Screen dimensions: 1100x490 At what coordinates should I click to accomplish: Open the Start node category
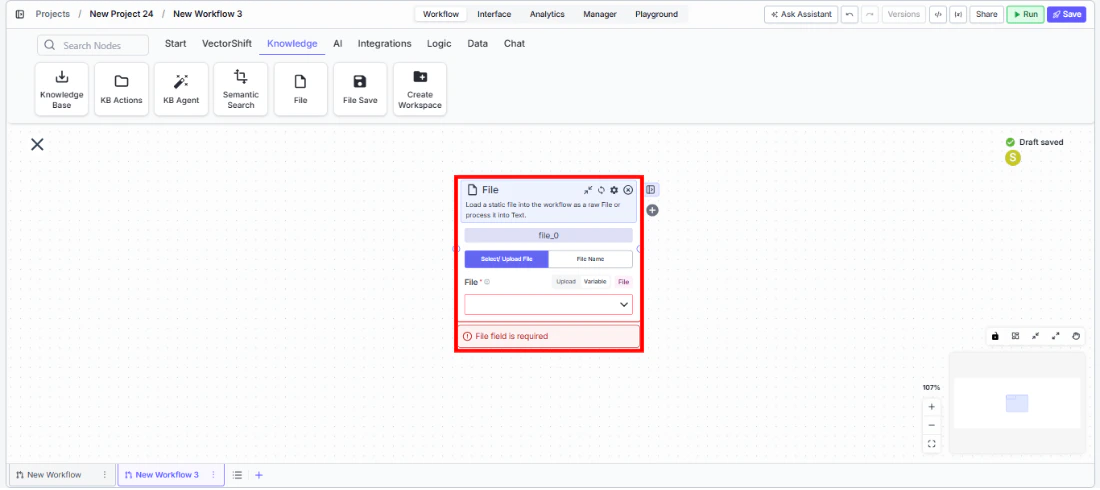click(x=175, y=44)
